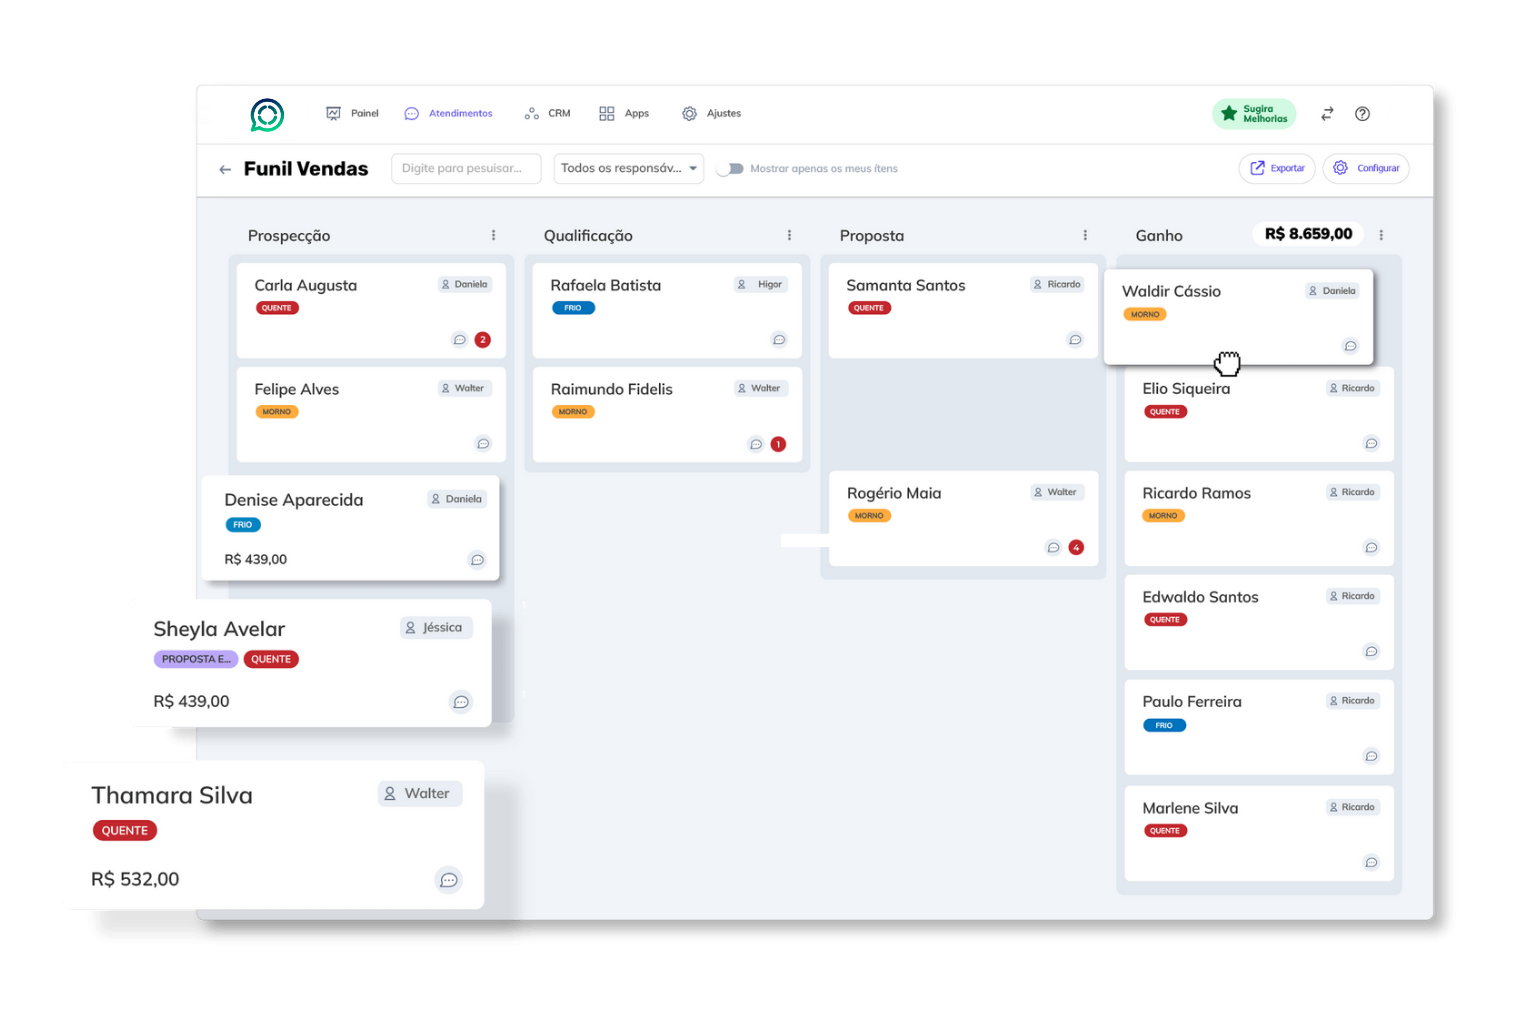Open Ganho column three-dot menu
This screenshot has height=1024, width=1536.
point(1381,236)
